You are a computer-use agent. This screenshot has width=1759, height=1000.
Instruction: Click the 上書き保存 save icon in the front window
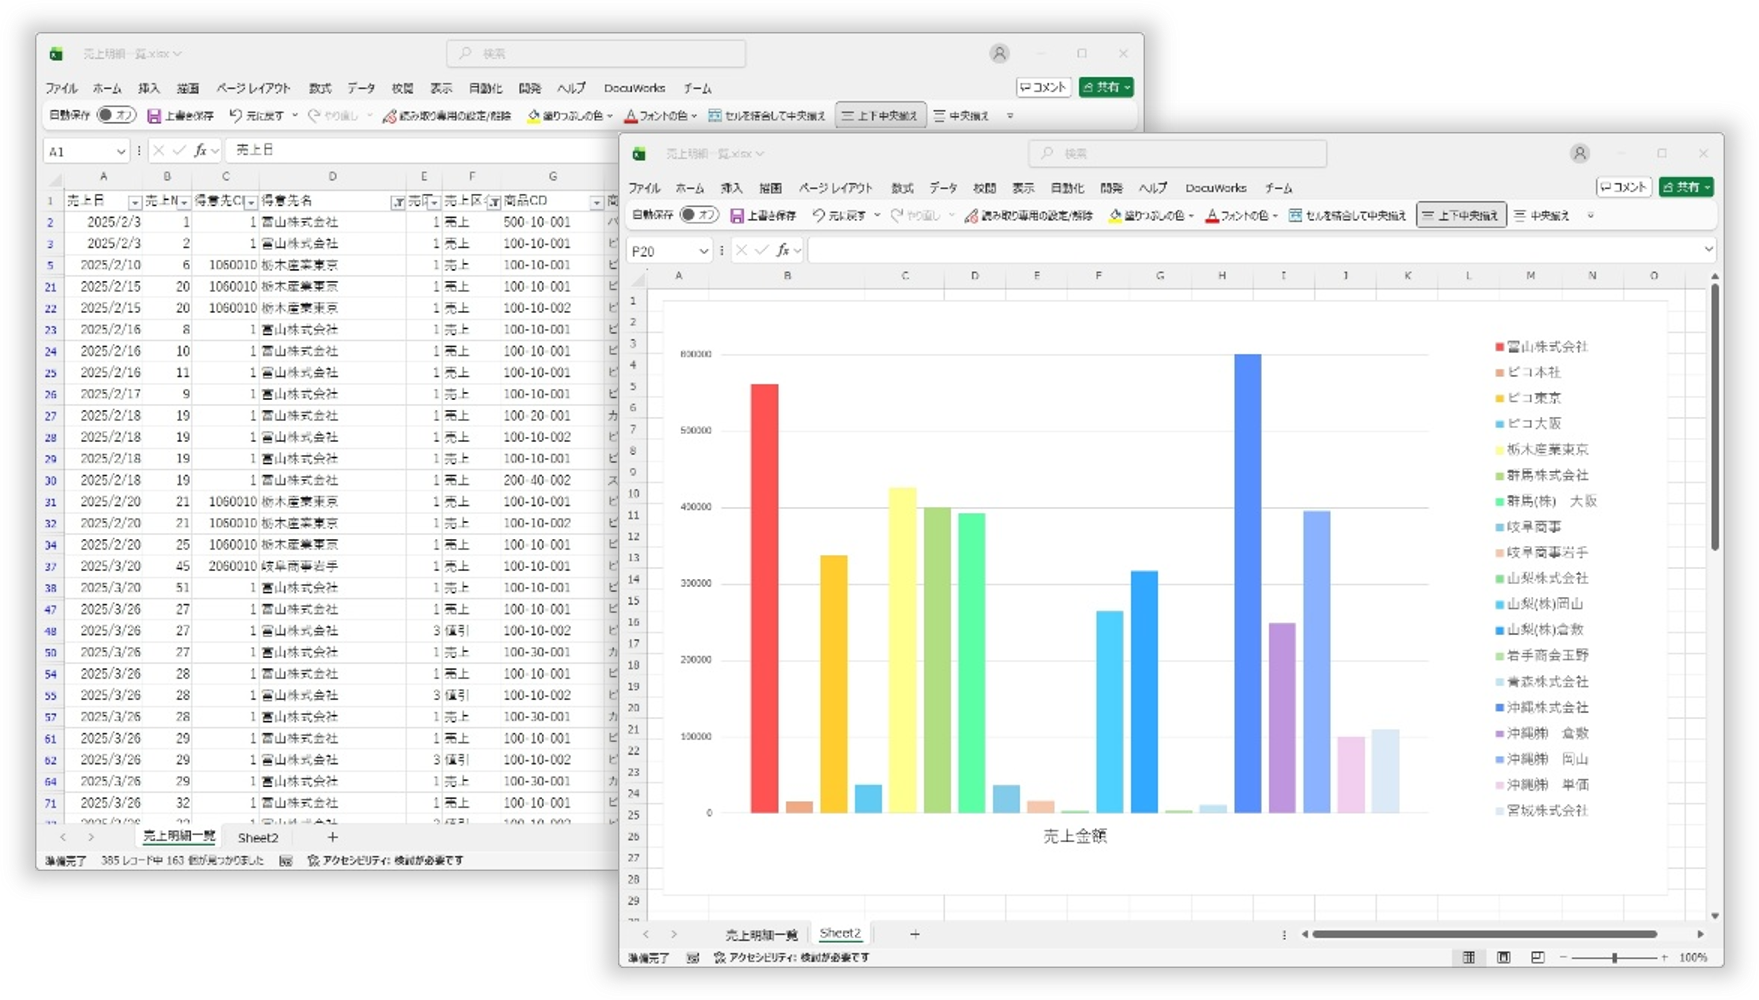[x=738, y=216]
